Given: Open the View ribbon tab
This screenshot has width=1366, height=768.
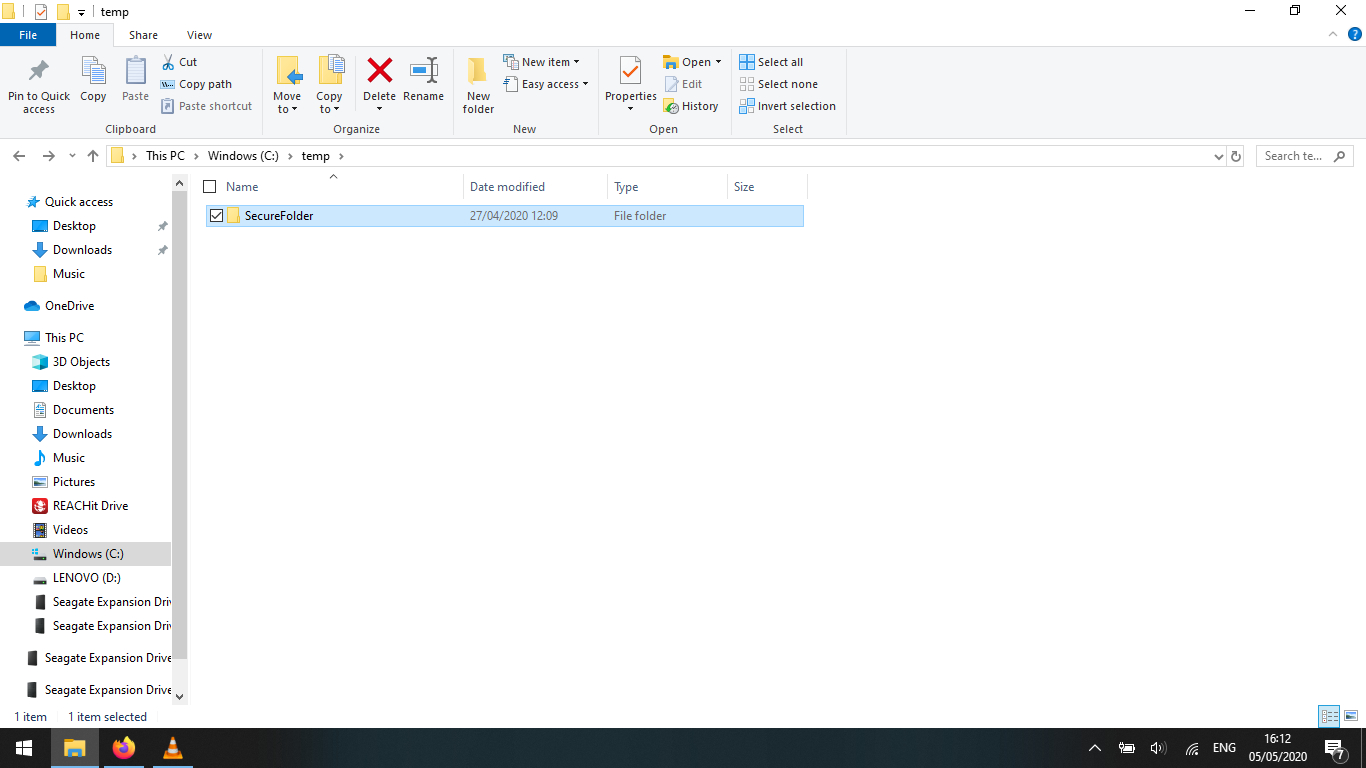Looking at the screenshot, I should tap(199, 35).
